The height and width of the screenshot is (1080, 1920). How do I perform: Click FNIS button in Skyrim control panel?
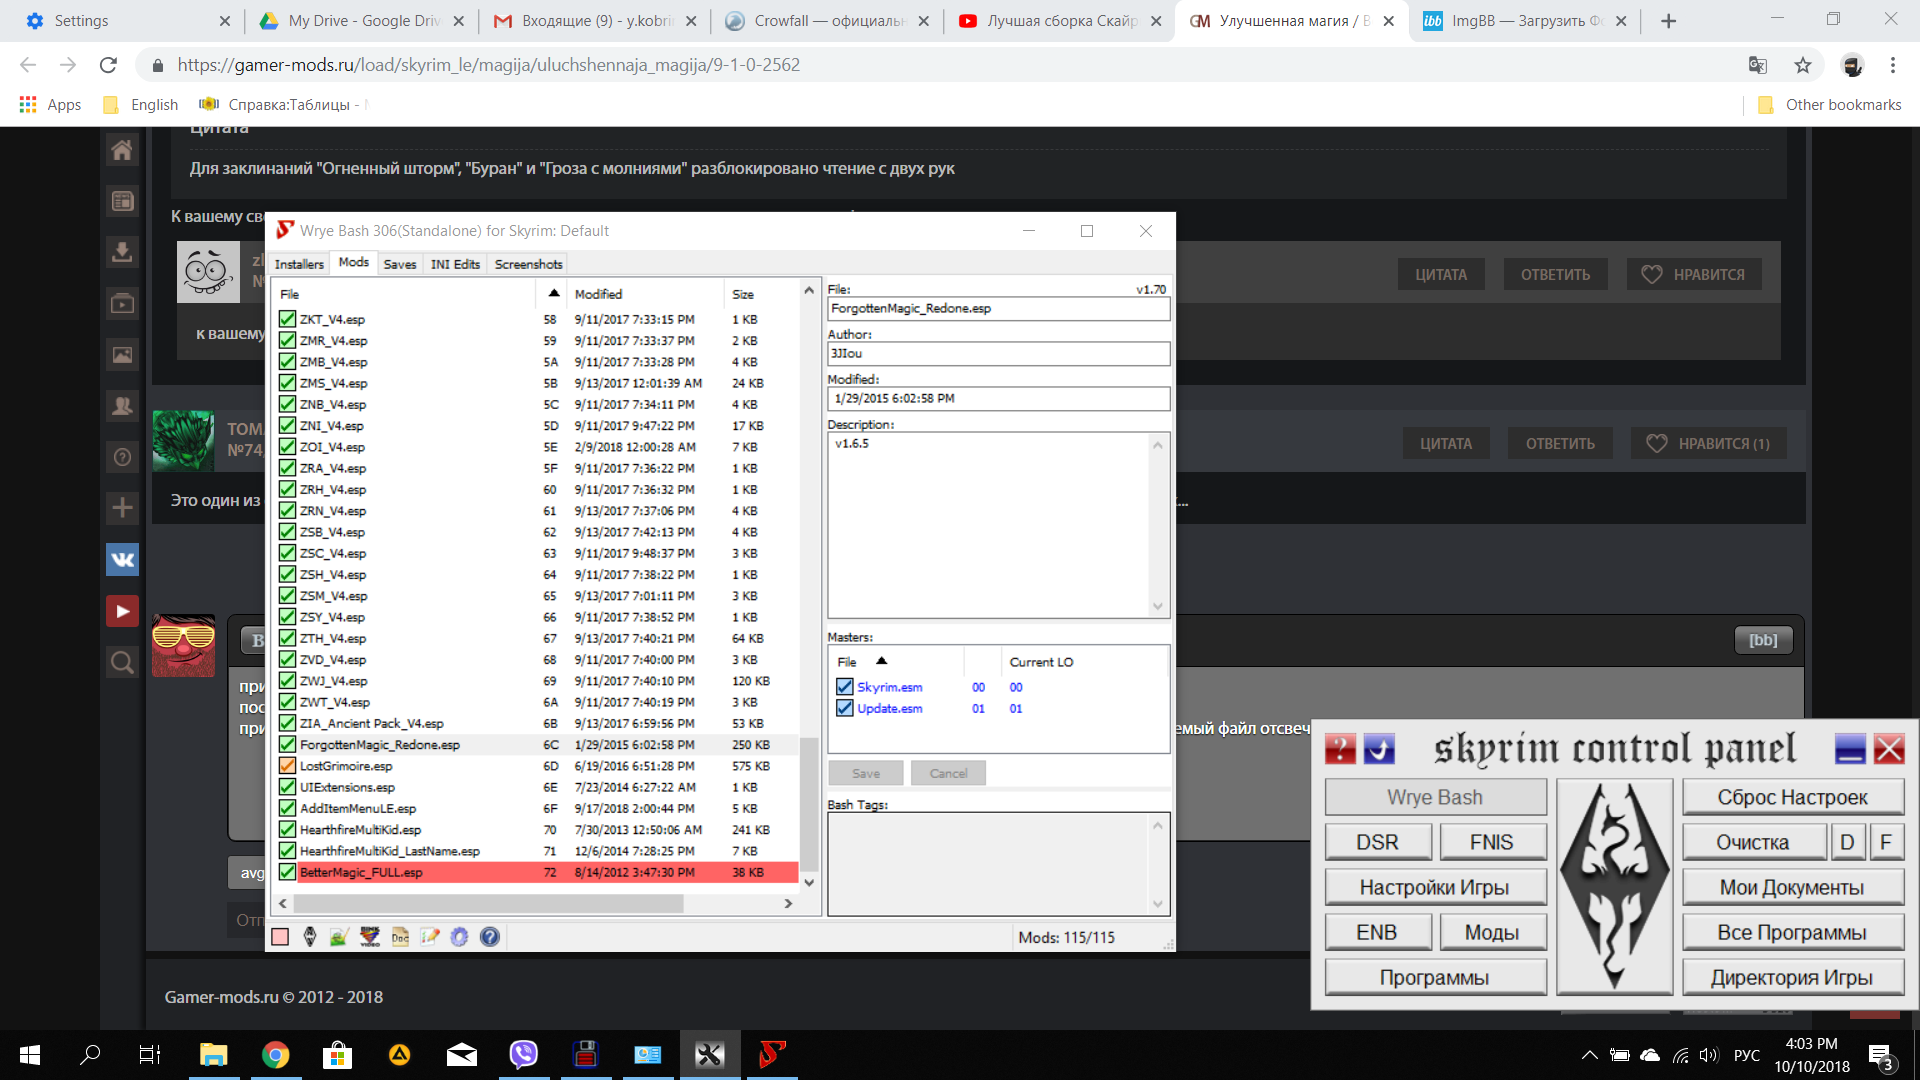point(1492,842)
